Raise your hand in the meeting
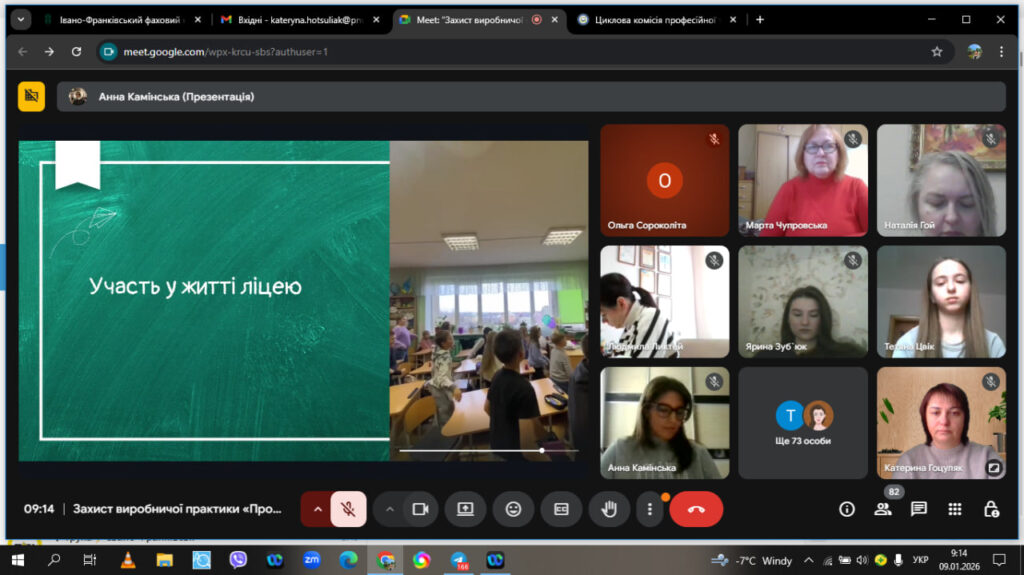The image size is (1024, 575). 609,509
